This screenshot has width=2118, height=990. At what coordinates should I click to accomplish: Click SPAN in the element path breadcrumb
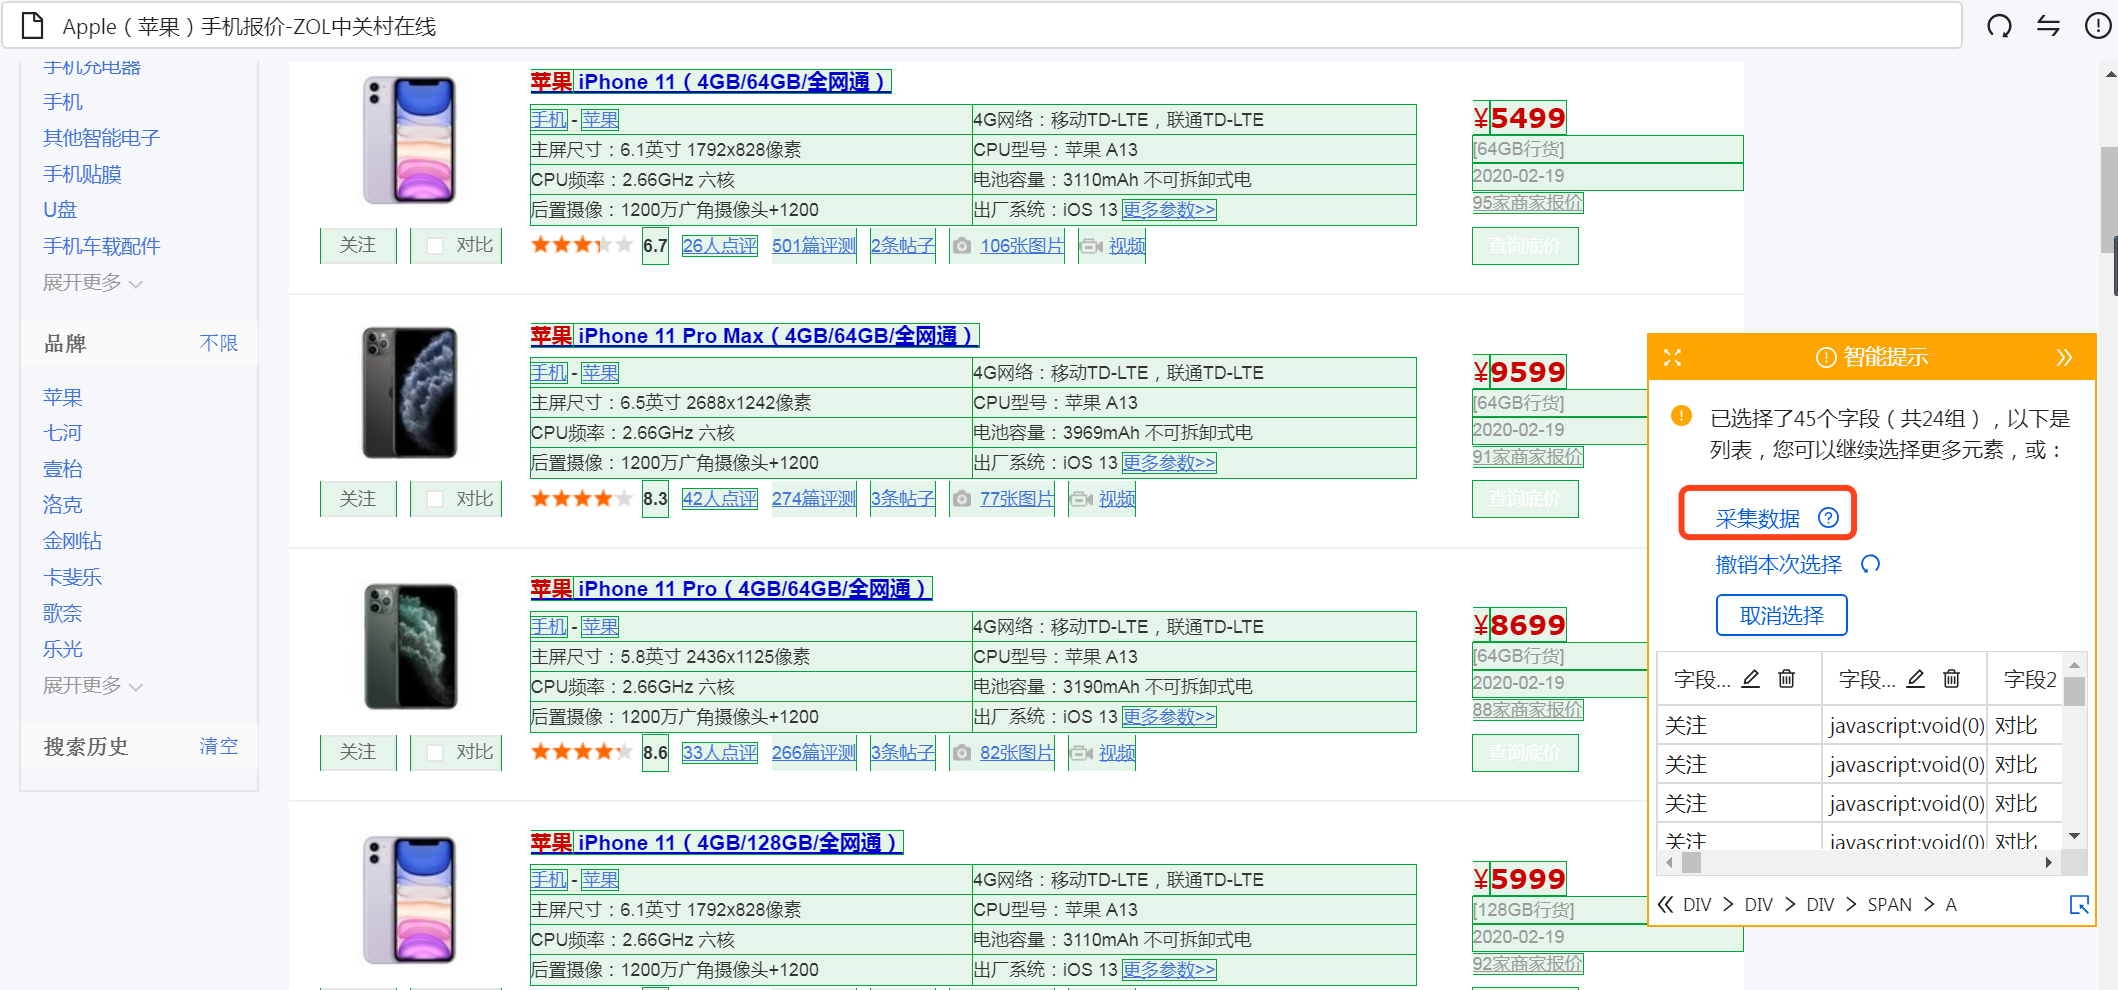1889,904
